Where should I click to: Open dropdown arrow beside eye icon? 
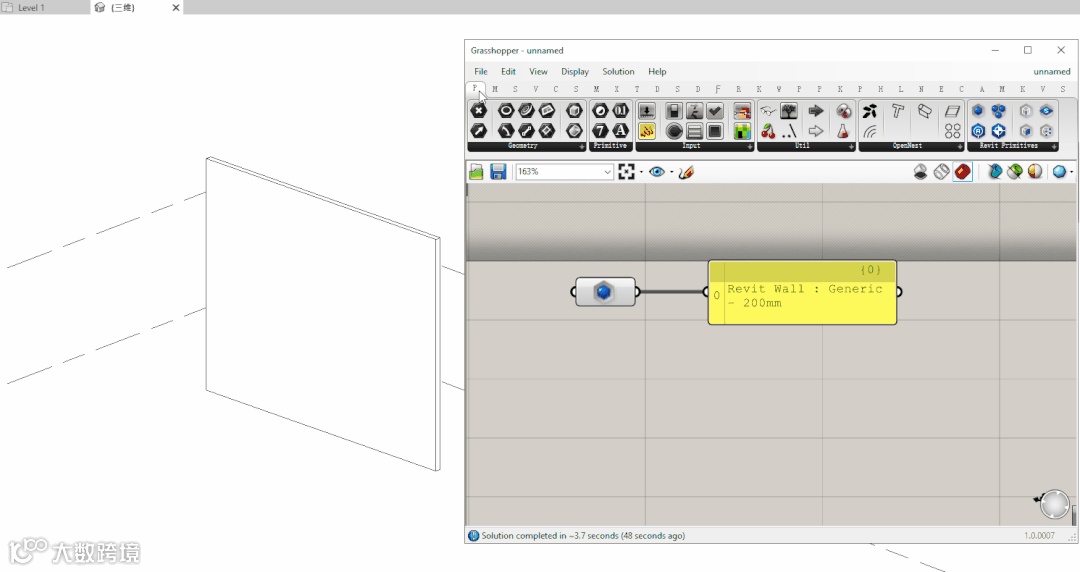[x=672, y=172]
